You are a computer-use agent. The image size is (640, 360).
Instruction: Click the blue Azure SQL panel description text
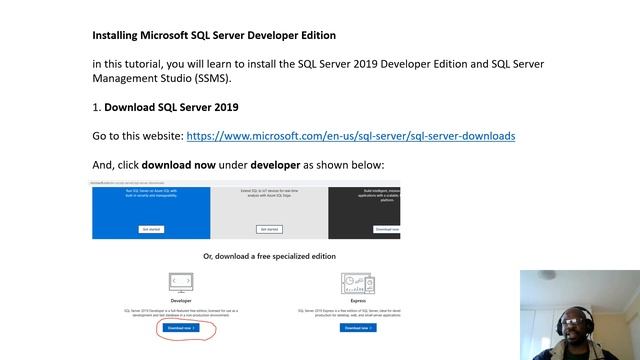pyautogui.click(x=151, y=193)
